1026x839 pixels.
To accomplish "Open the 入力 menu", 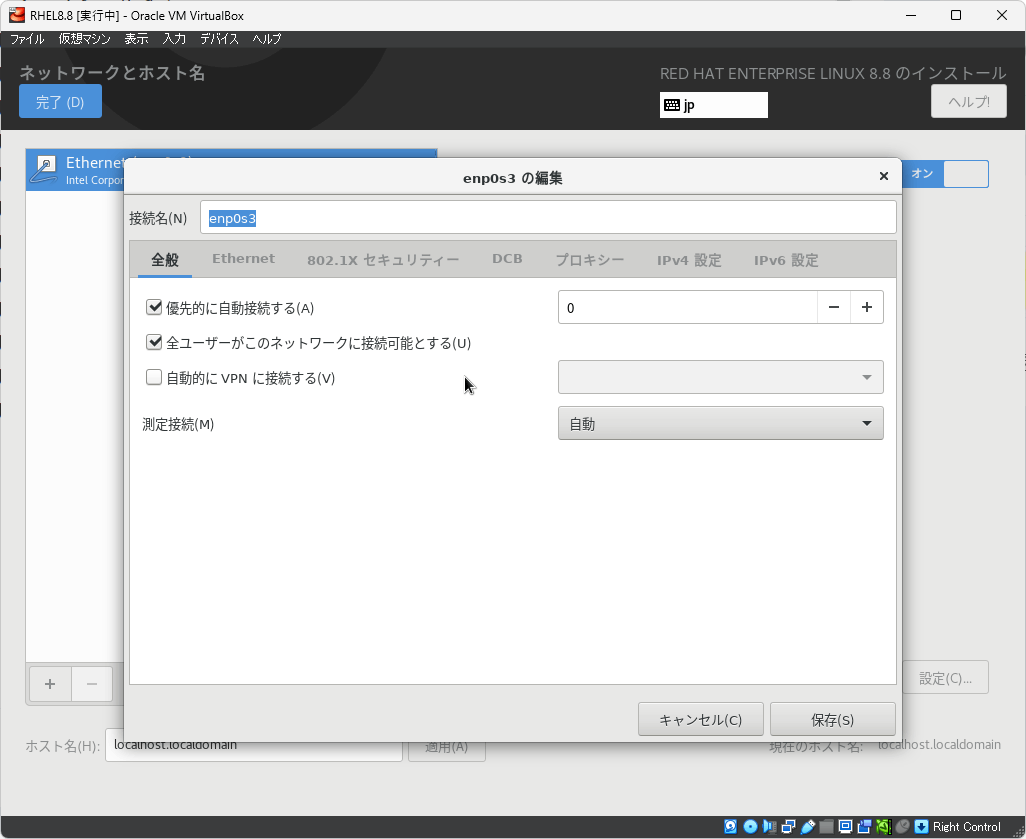I will [x=174, y=39].
